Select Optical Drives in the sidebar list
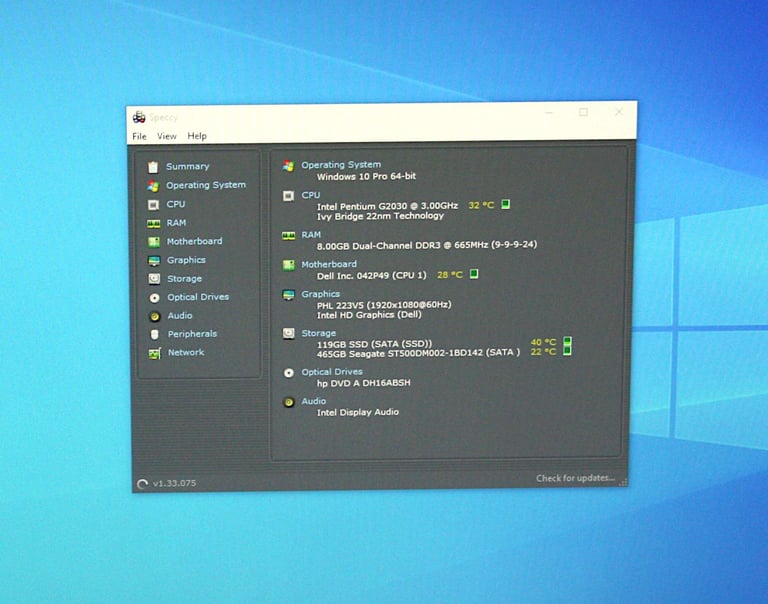This screenshot has width=768, height=604. (198, 297)
